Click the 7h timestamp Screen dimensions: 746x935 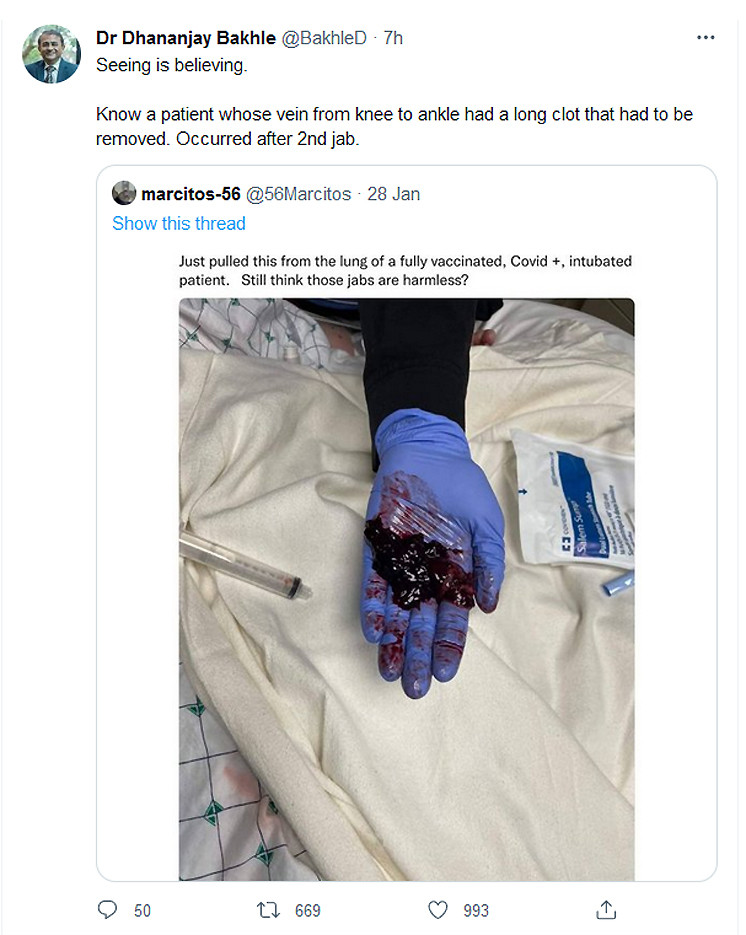pos(393,38)
